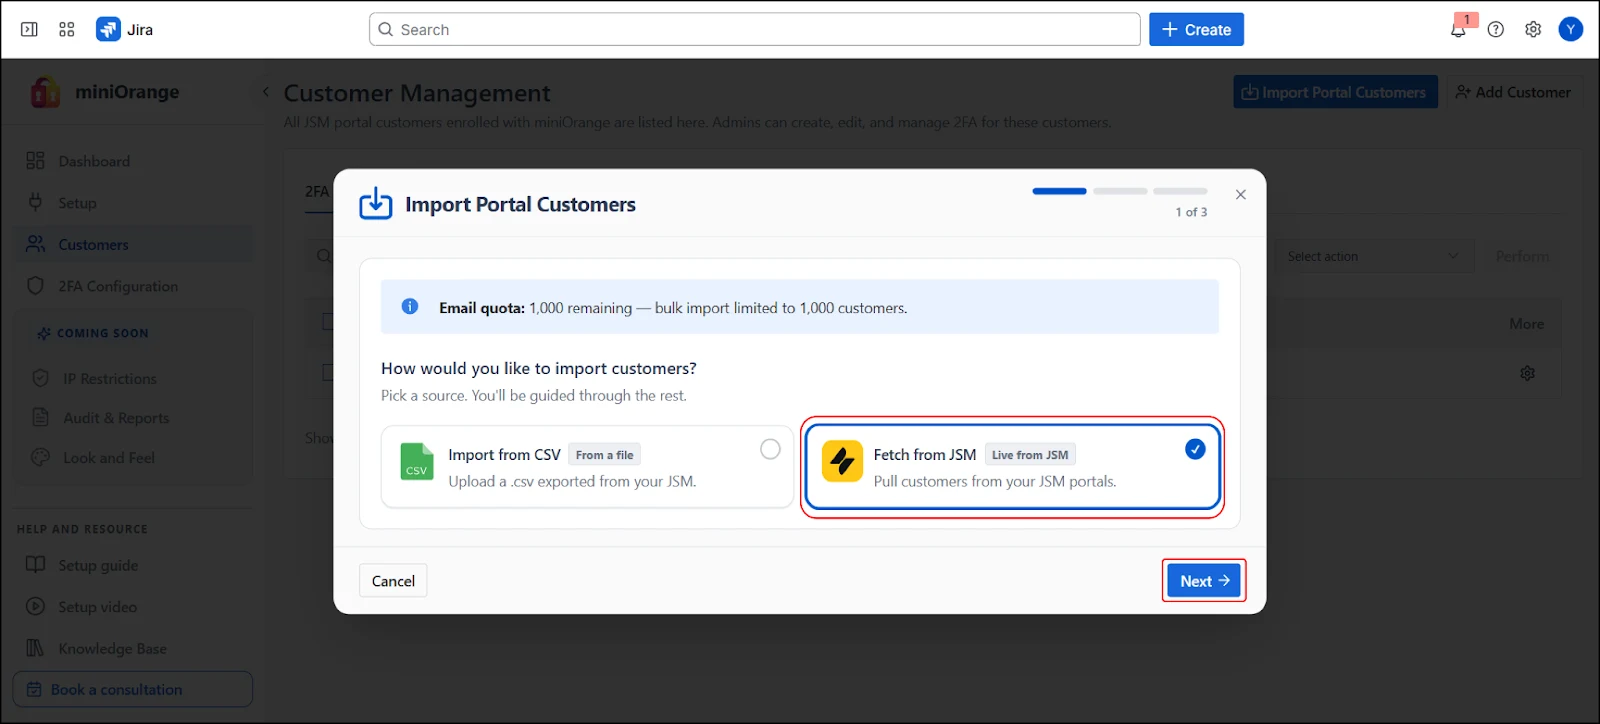Open Setup guide link
Image resolution: width=1600 pixels, height=724 pixels.
98,565
